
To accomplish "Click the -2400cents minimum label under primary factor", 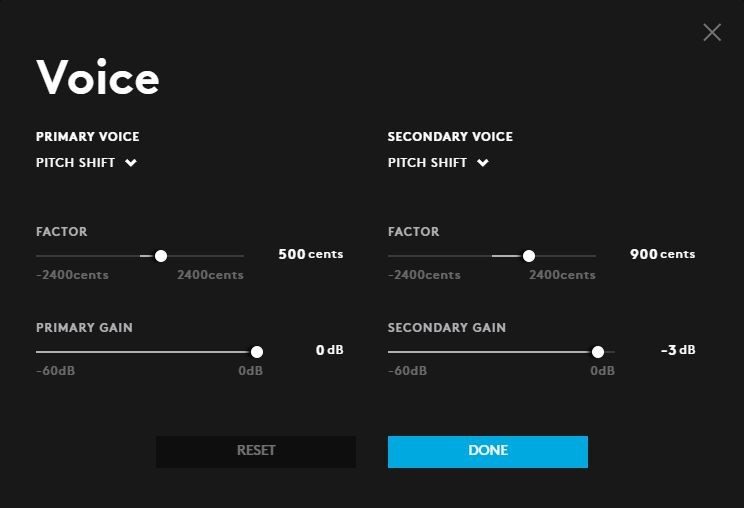I will (x=72, y=275).
